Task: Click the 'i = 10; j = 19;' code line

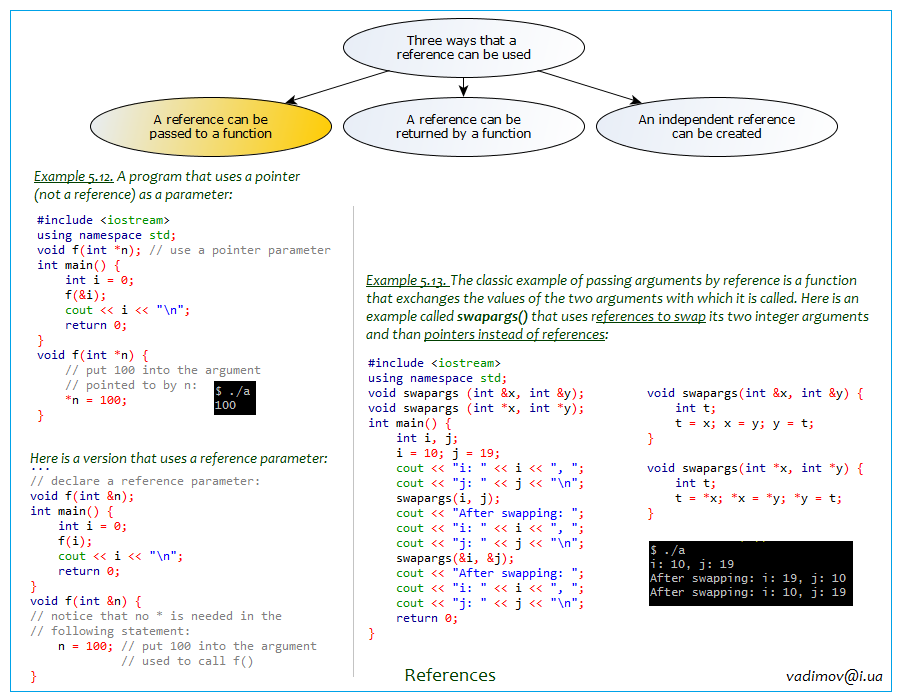Action: [x=448, y=453]
